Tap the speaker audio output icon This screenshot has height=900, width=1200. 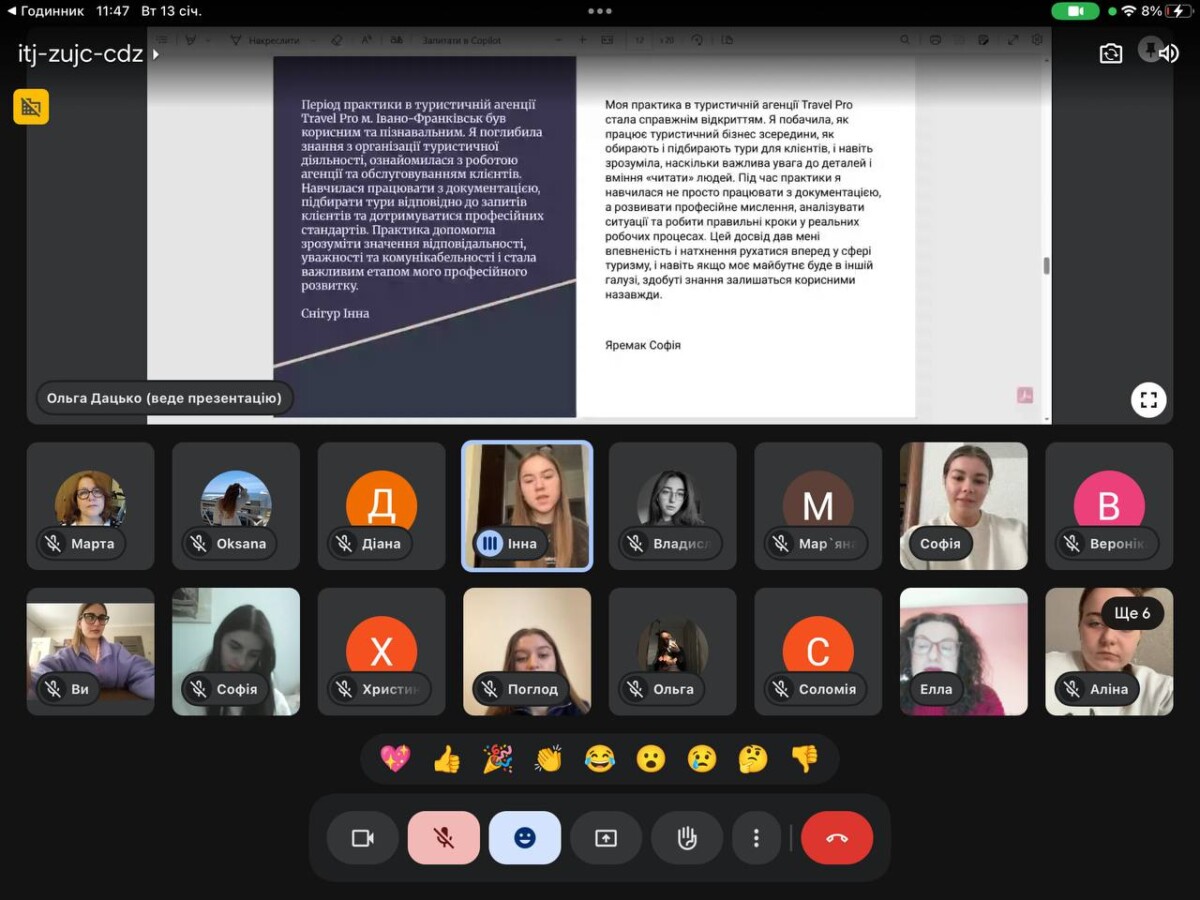tap(1168, 54)
